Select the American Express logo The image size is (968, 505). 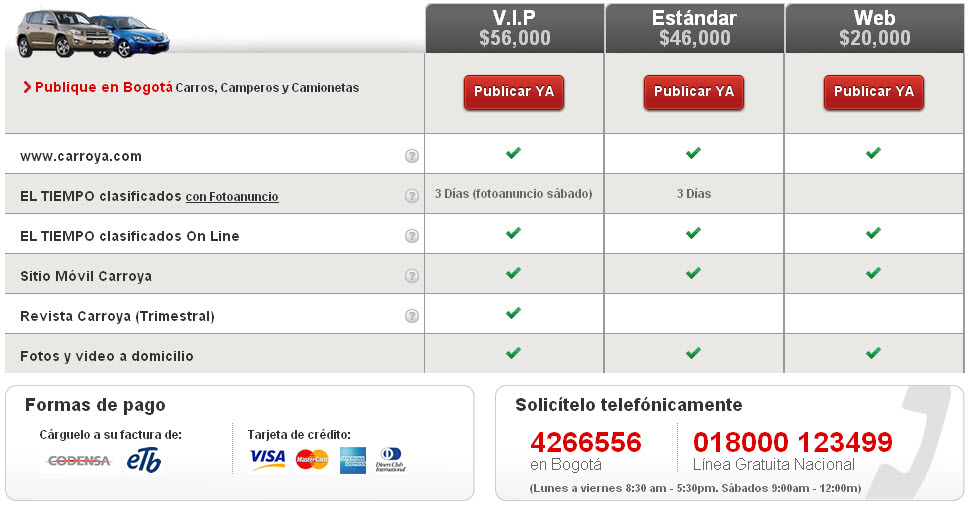[x=353, y=460]
